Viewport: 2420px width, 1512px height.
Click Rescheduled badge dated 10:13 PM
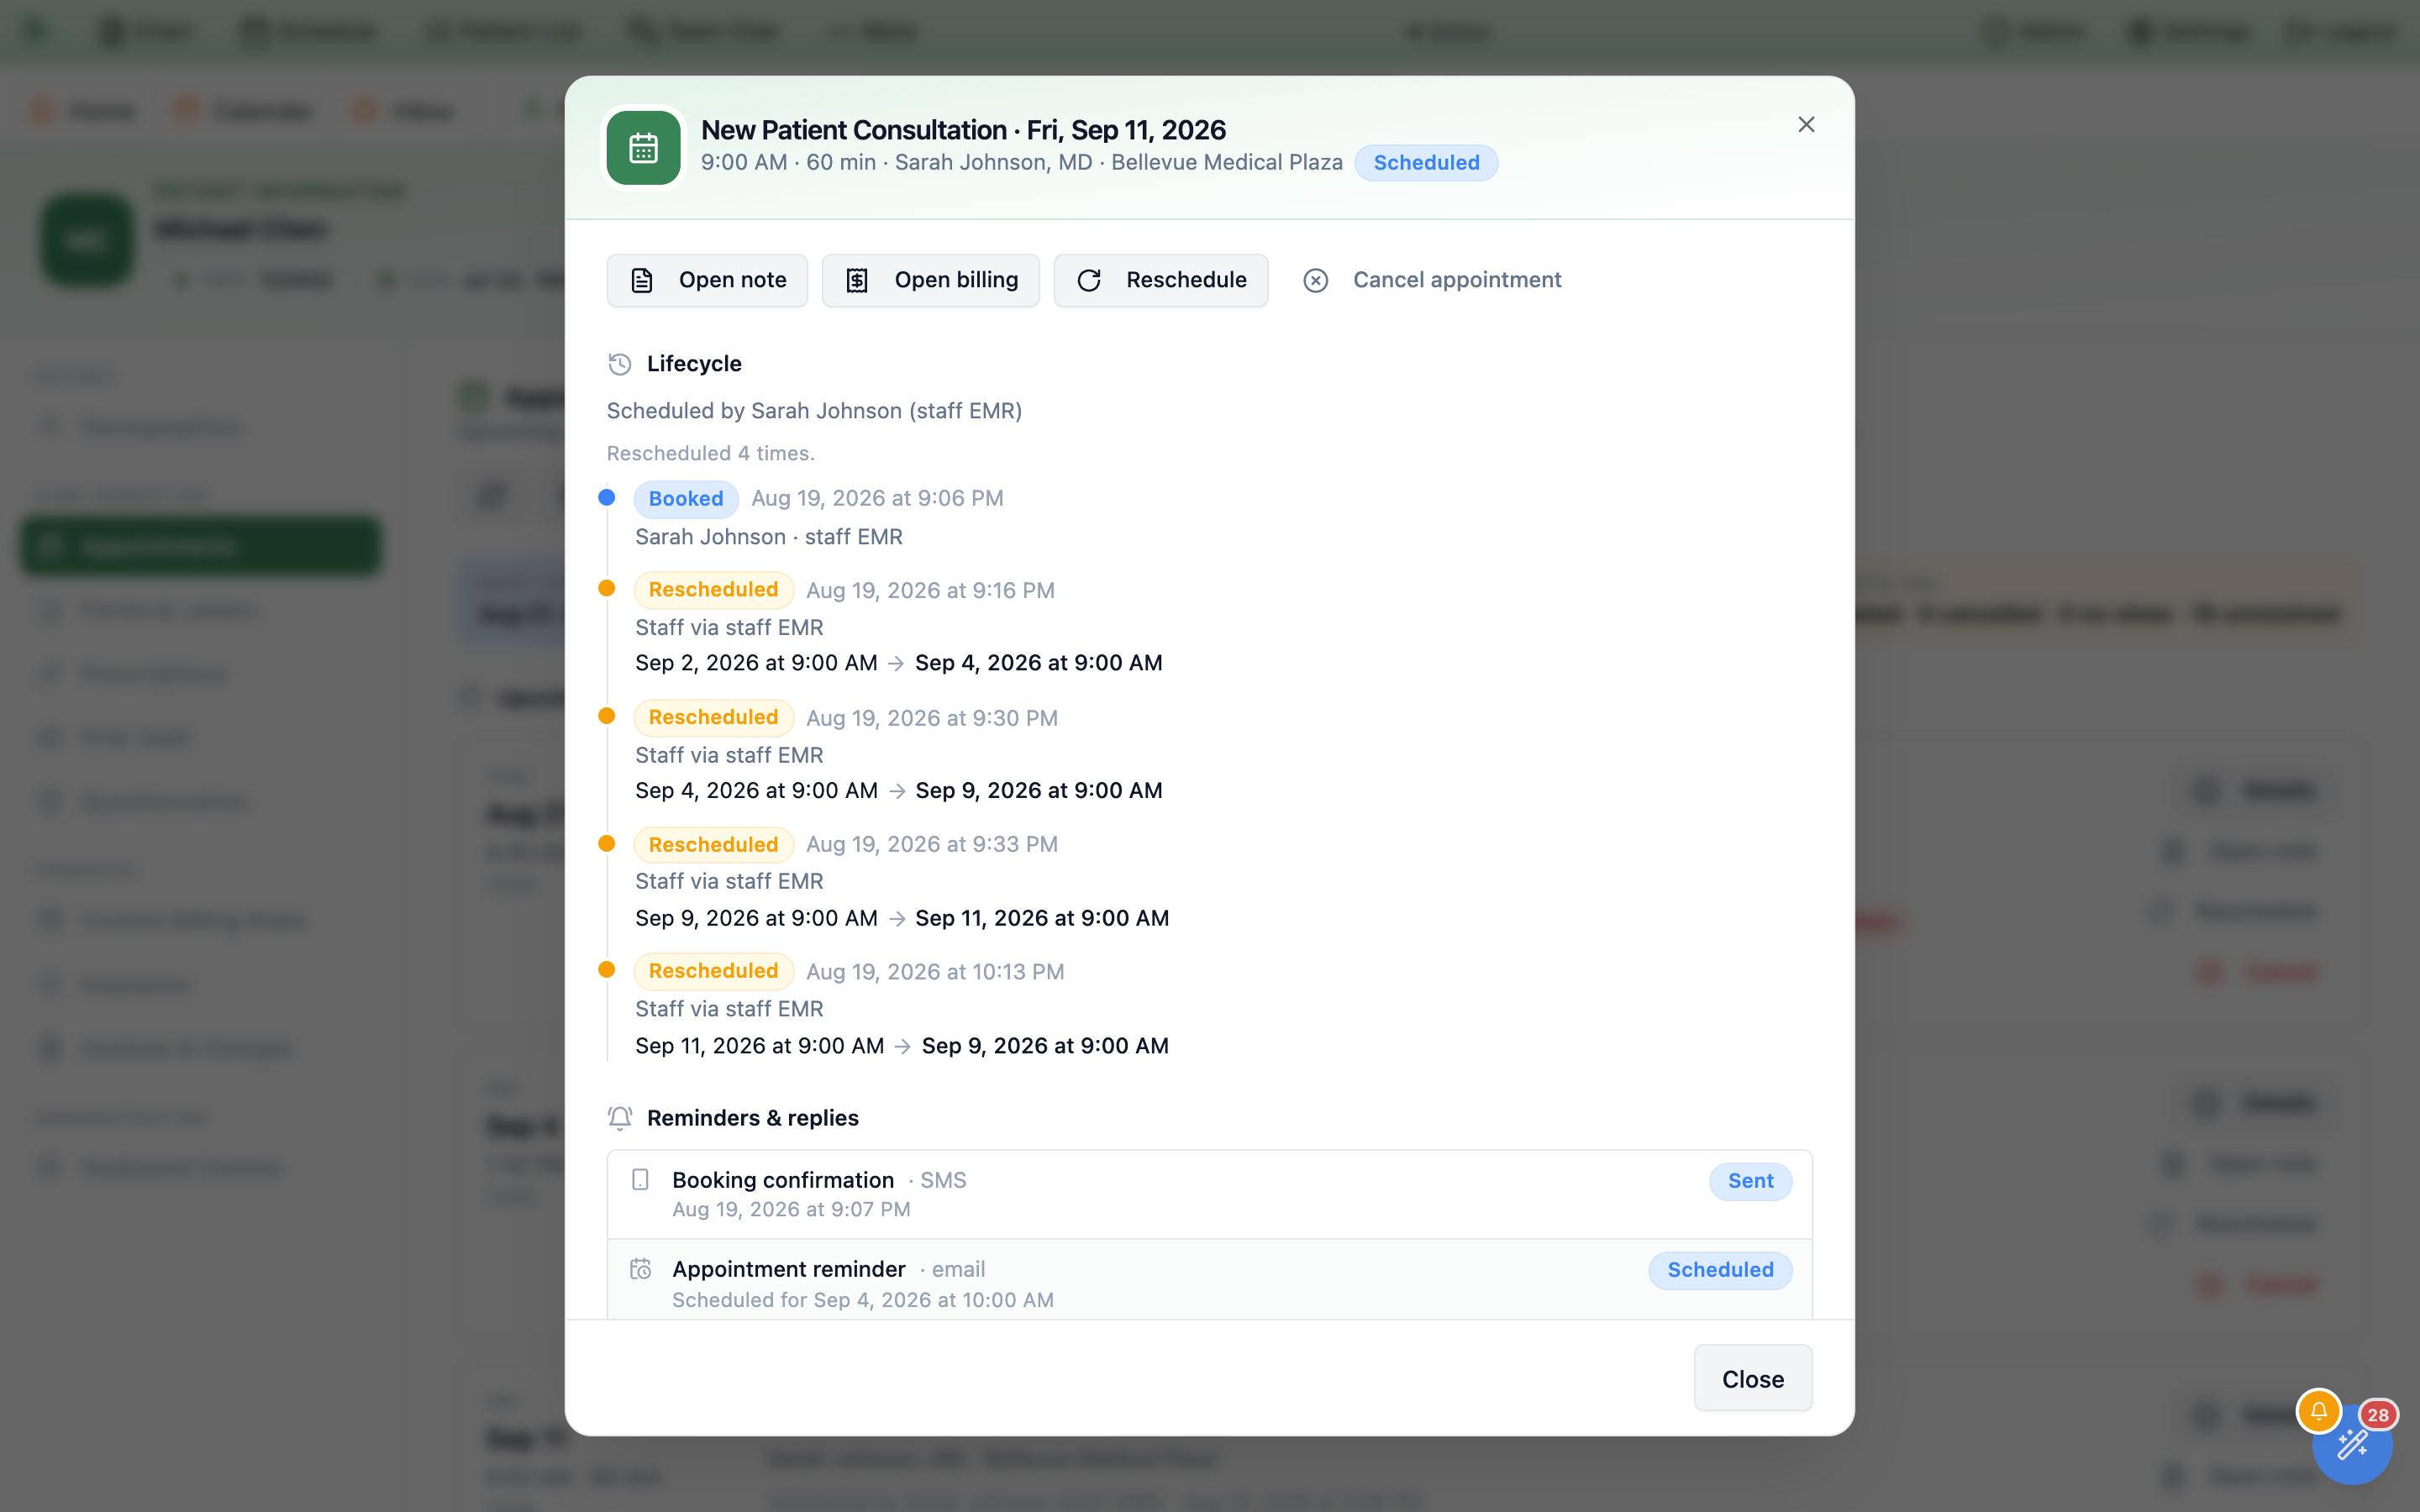[713, 971]
